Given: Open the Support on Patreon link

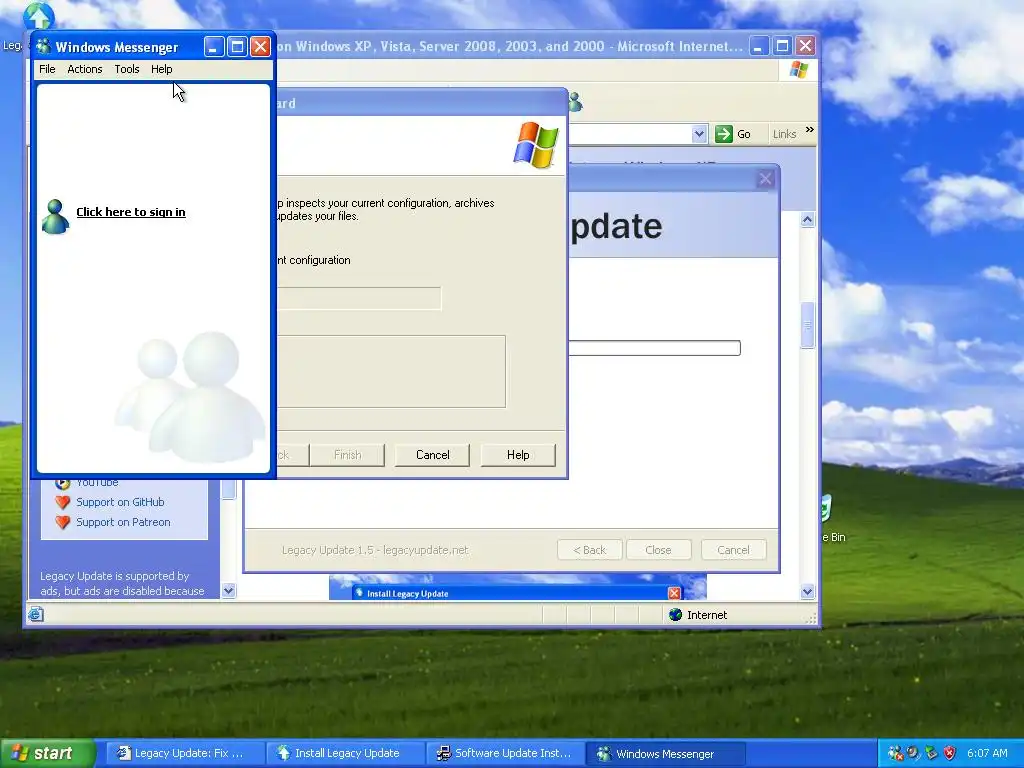Looking at the screenshot, I should tap(123, 522).
